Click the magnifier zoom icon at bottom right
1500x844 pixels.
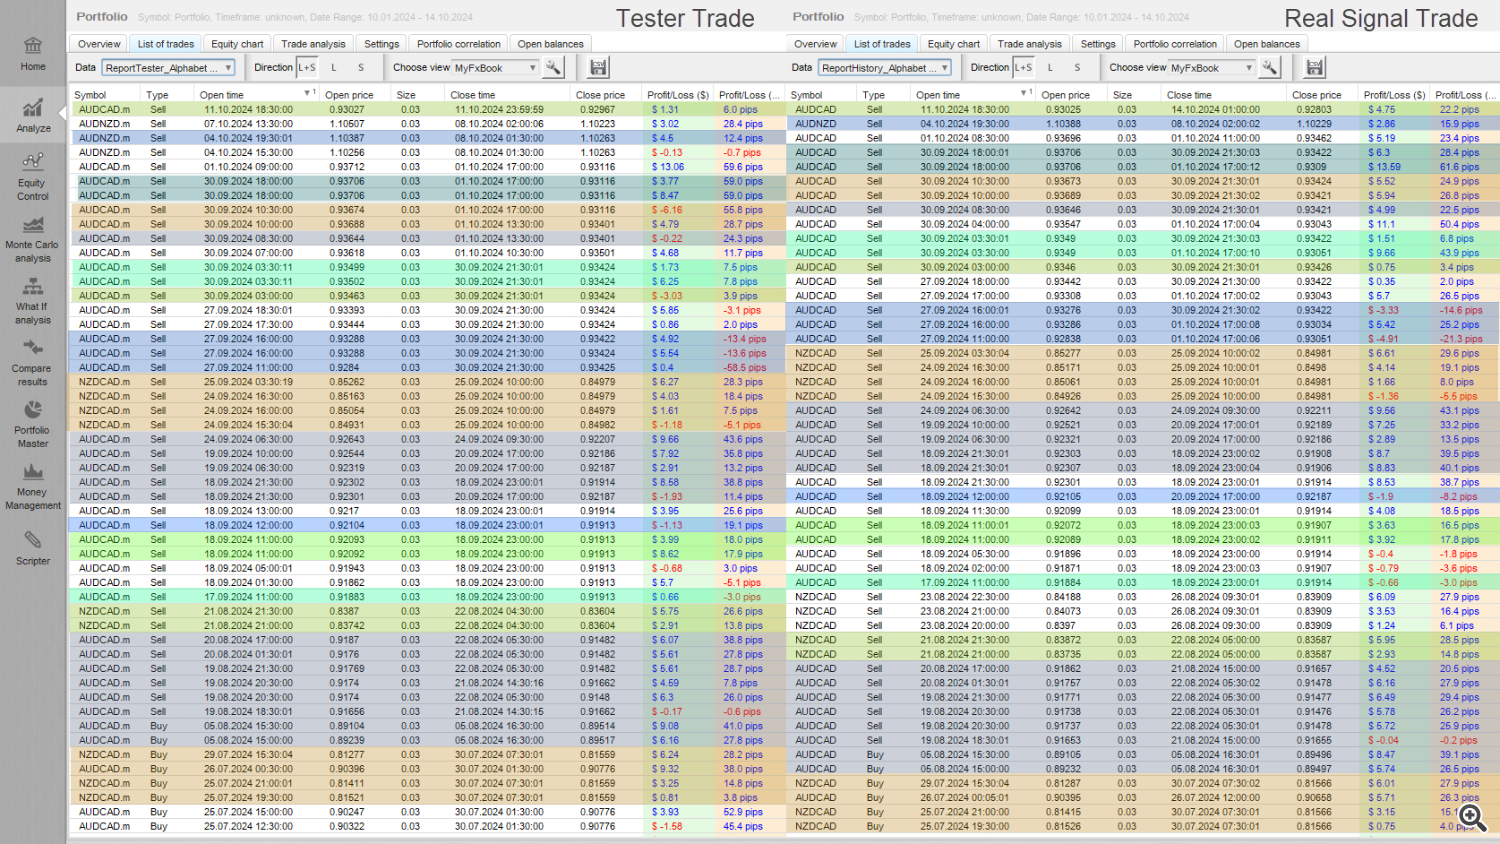[x=1471, y=817]
